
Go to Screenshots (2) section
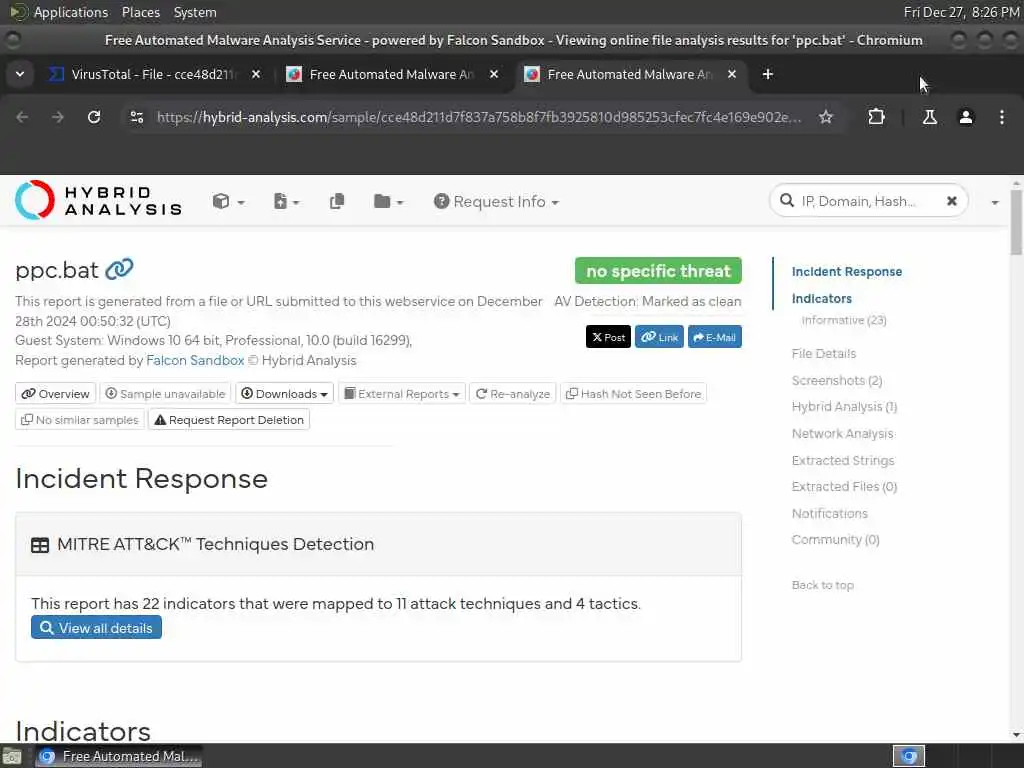click(x=837, y=380)
